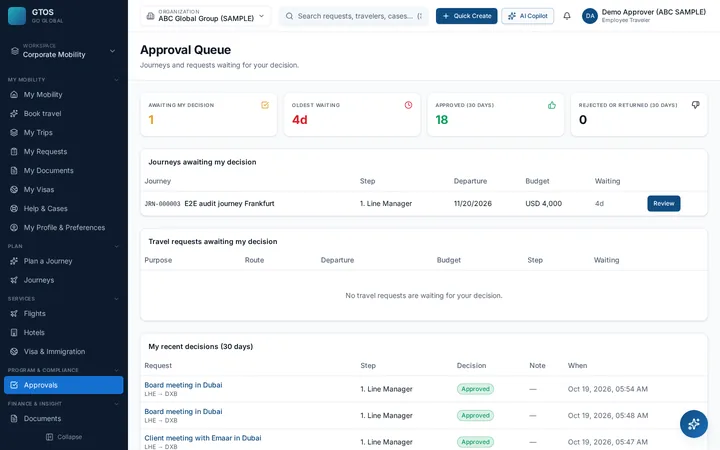Viewport: 720px width, 450px height.
Task: Open the Client meeting with Emaar in Dubai link
Action: tap(203, 438)
